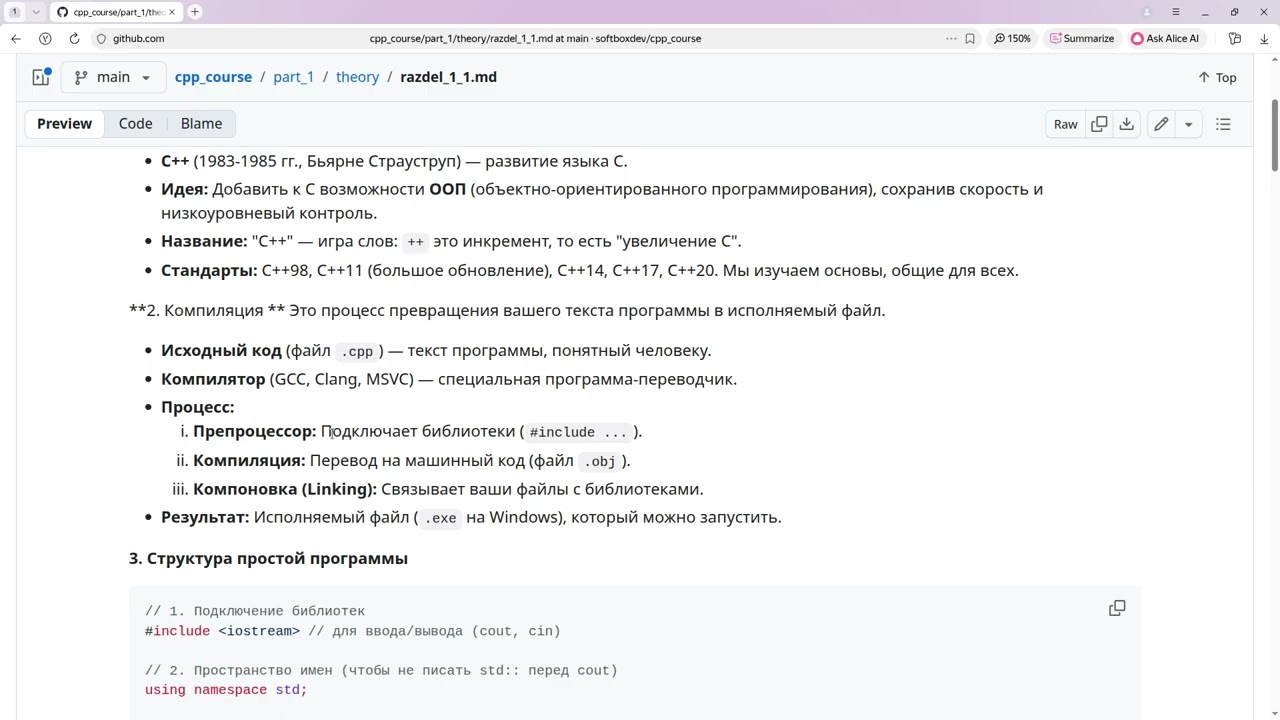The height and width of the screenshot is (720, 1280).
Task: Open the Raw file view
Action: tap(1065, 124)
